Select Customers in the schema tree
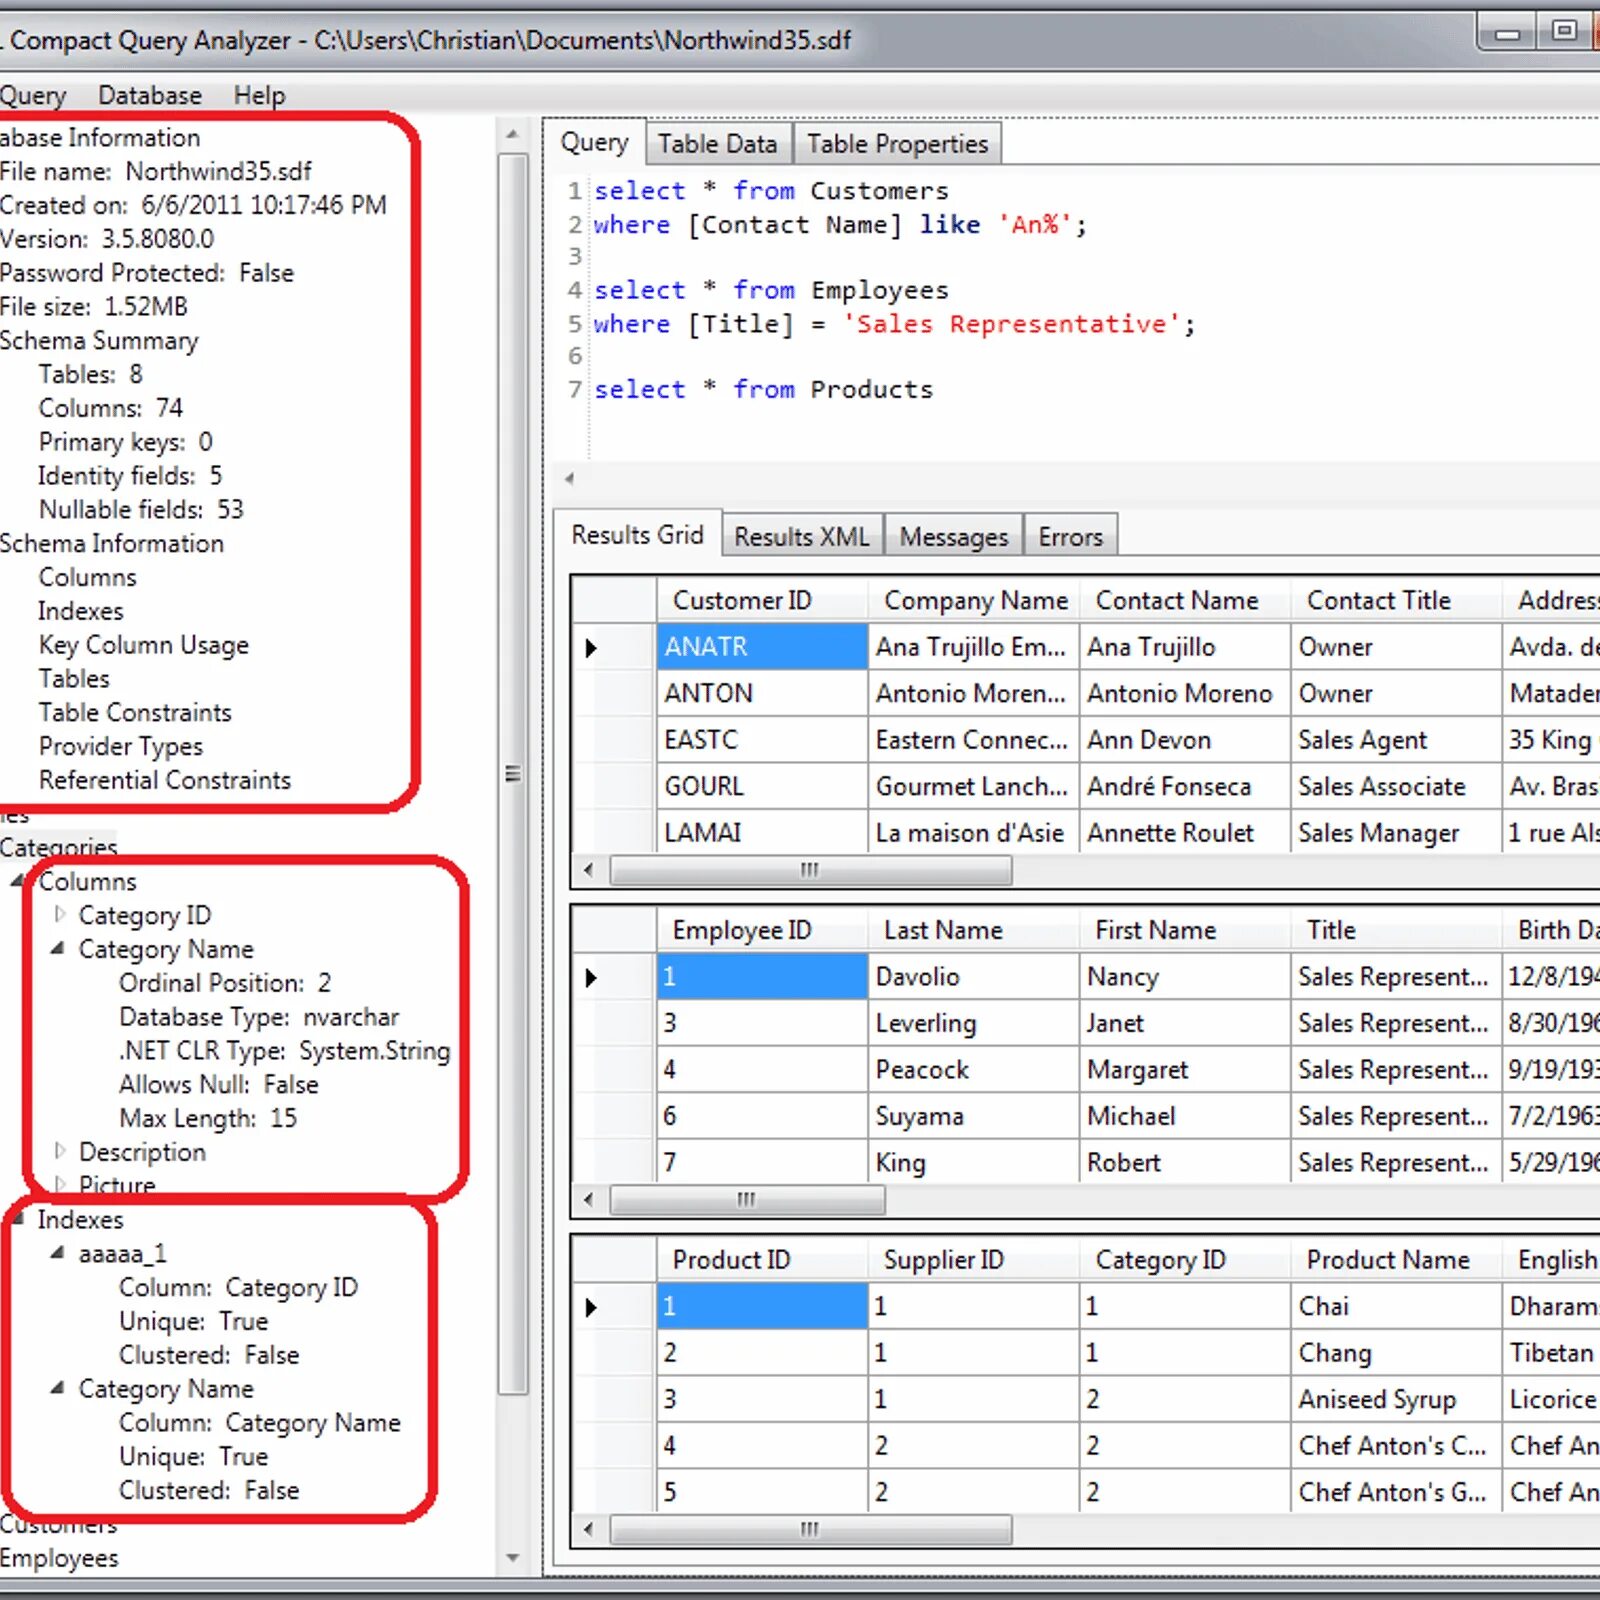The width and height of the screenshot is (1600, 1600). (60, 1524)
